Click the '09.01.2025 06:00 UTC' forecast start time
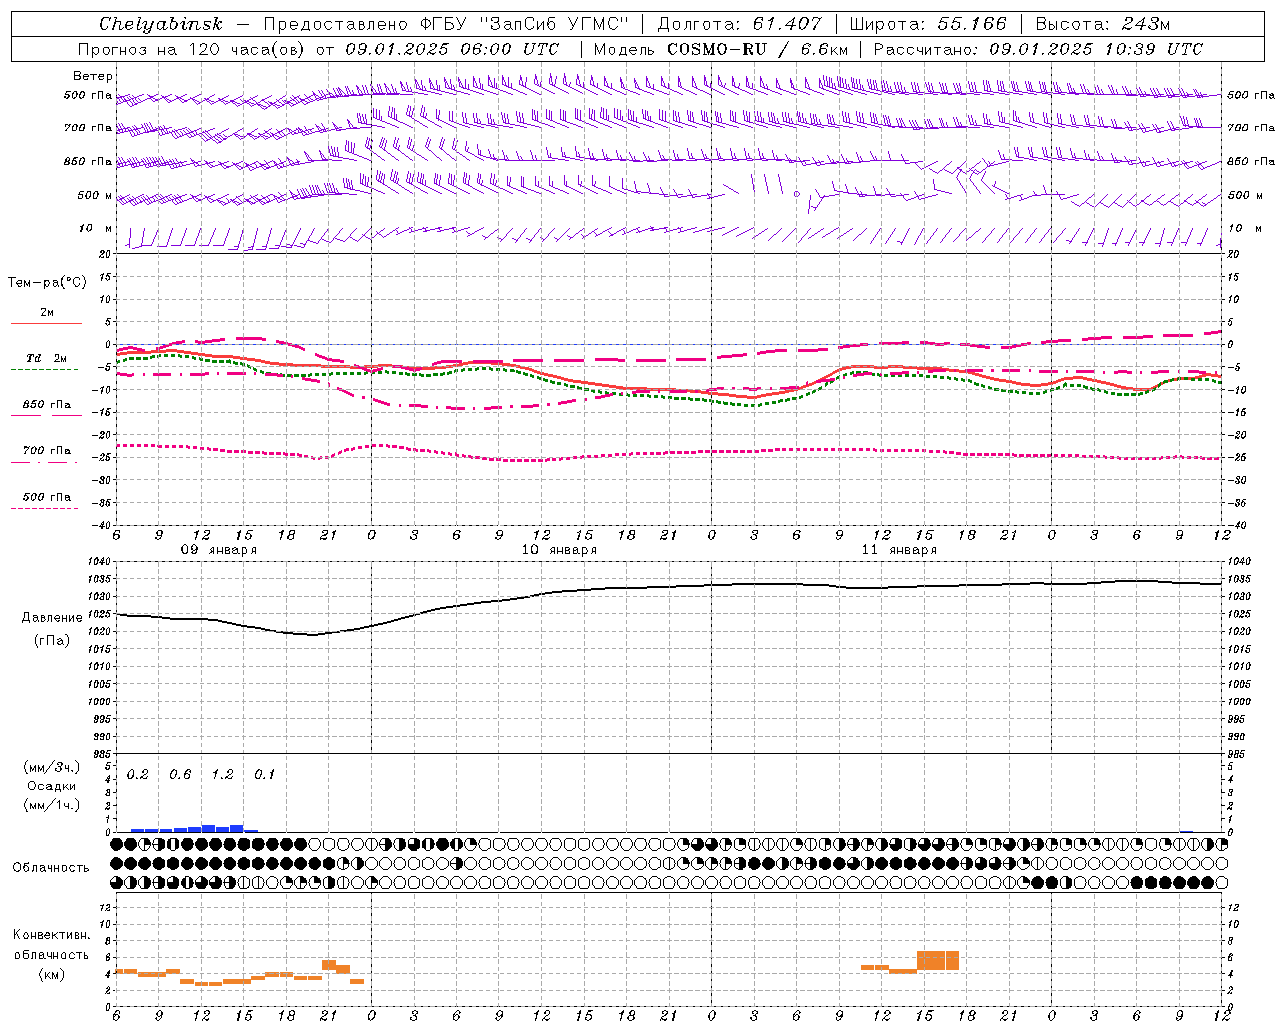This screenshot has height=1024, width=1280. [x=452, y=49]
